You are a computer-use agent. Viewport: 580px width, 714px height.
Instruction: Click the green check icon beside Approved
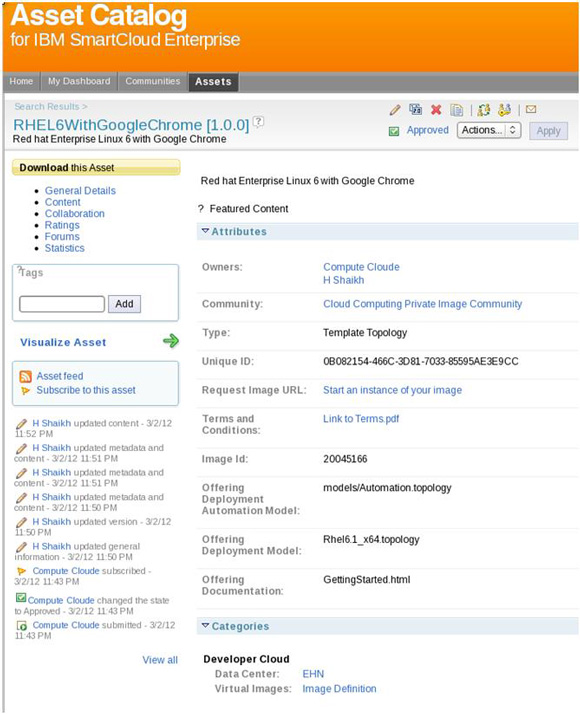click(x=394, y=131)
